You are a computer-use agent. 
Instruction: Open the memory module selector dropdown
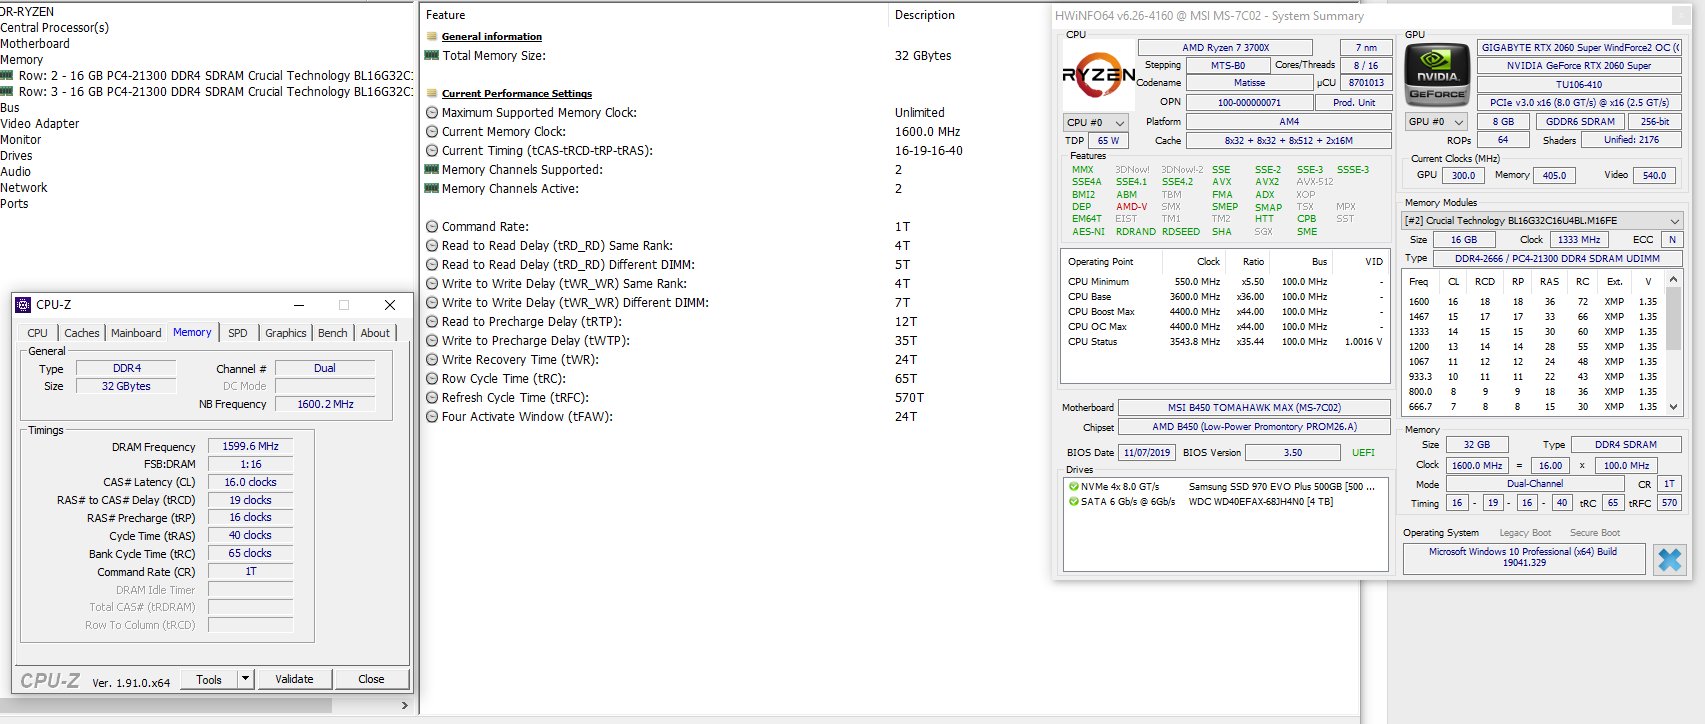[x=1542, y=221]
